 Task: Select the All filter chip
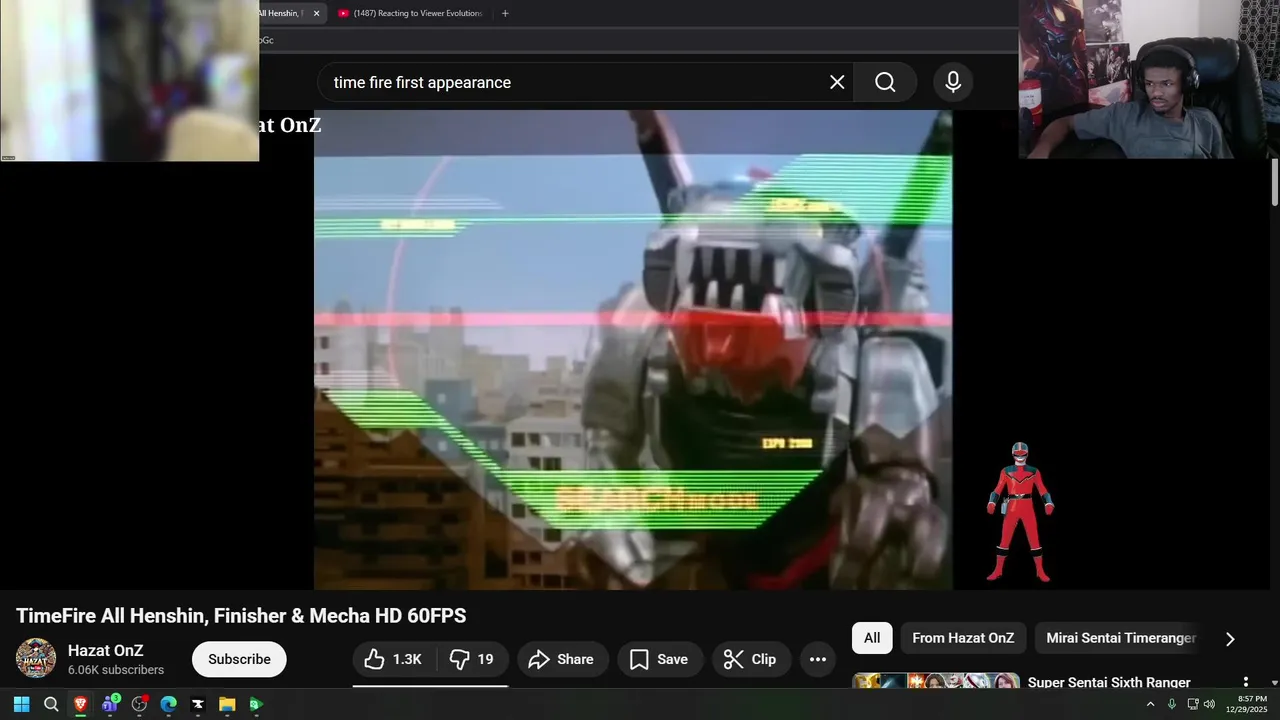coord(872,638)
